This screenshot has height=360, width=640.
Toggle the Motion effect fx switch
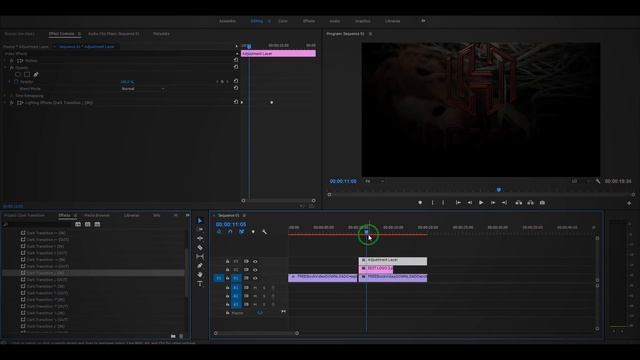click(x=11, y=61)
